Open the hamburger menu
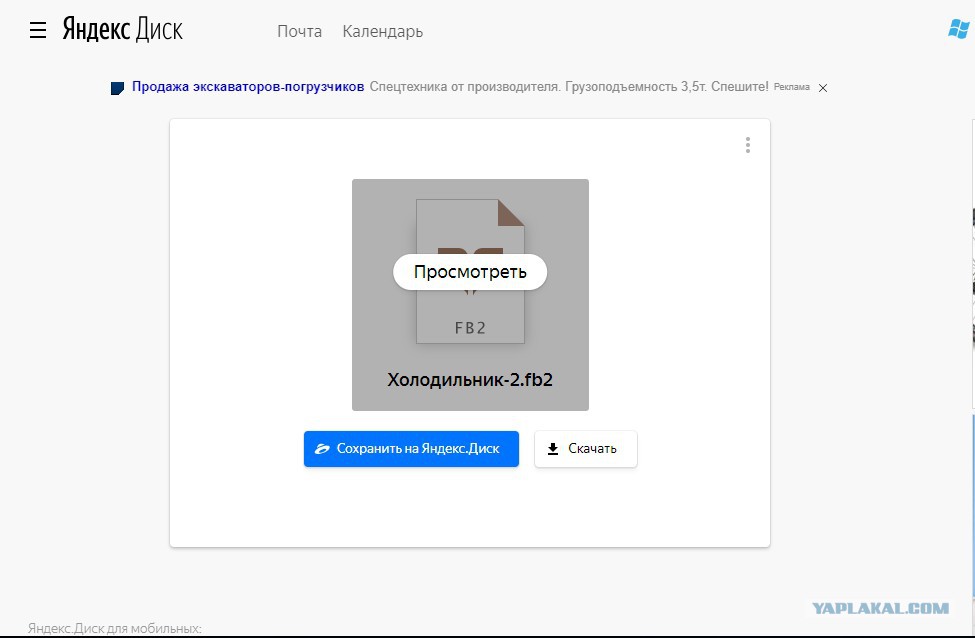The image size is (975, 638). pos(38,30)
